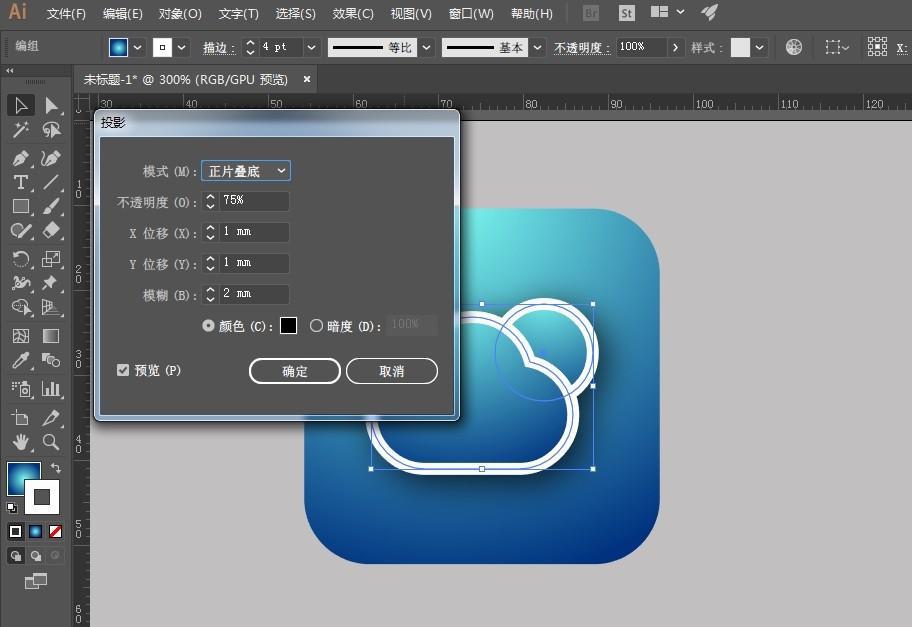Toggle the 预览 (P) checkbox

(123, 370)
